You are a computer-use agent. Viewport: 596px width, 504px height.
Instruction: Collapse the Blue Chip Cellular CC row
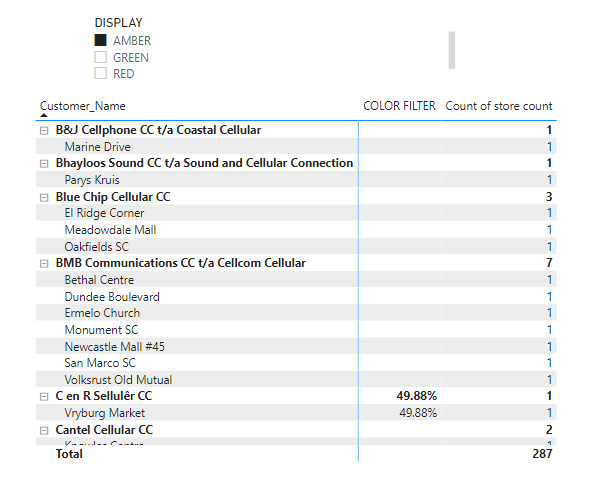click(x=44, y=198)
